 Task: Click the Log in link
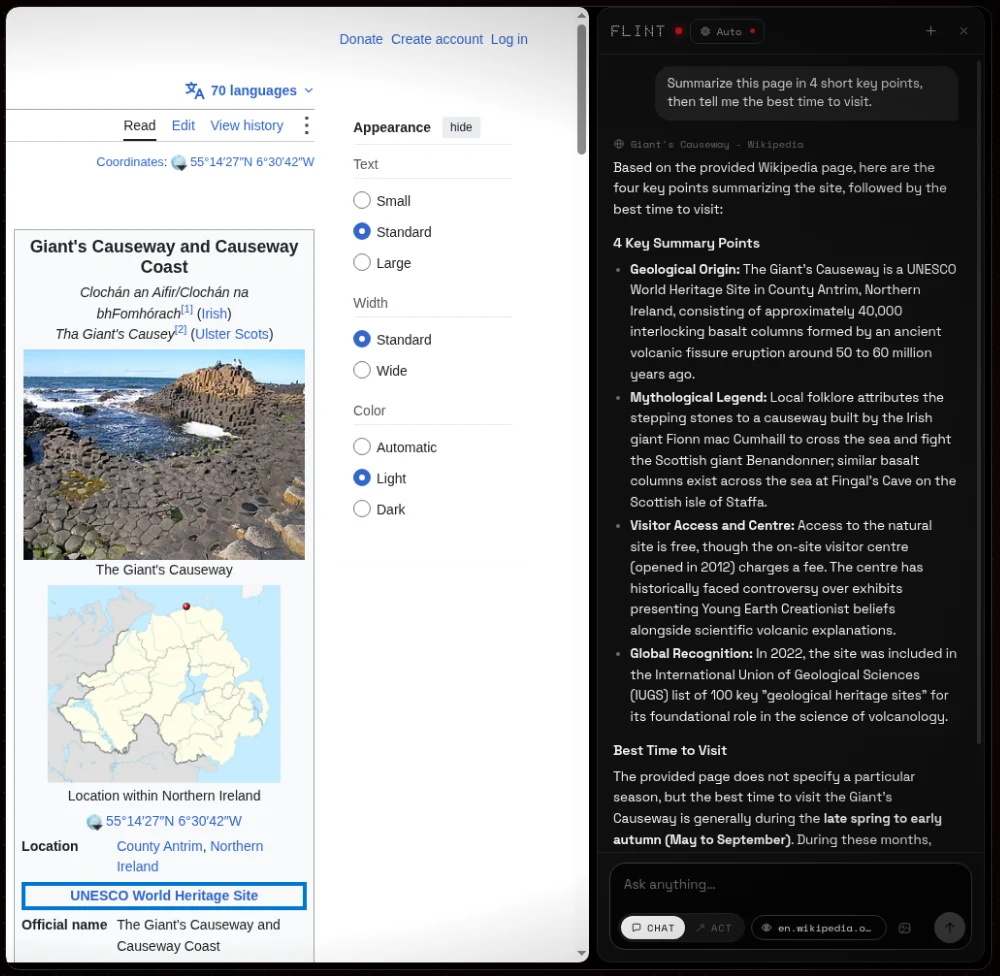tap(509, 40)
